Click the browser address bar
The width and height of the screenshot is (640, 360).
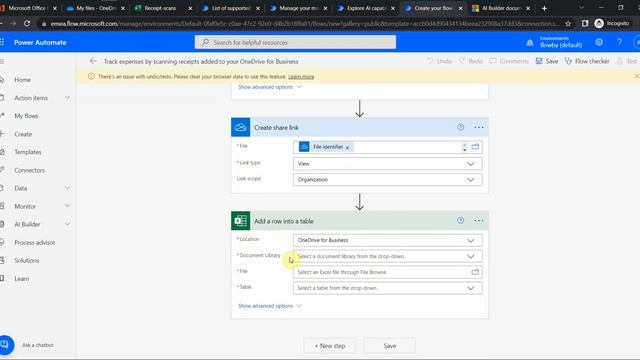304,24
